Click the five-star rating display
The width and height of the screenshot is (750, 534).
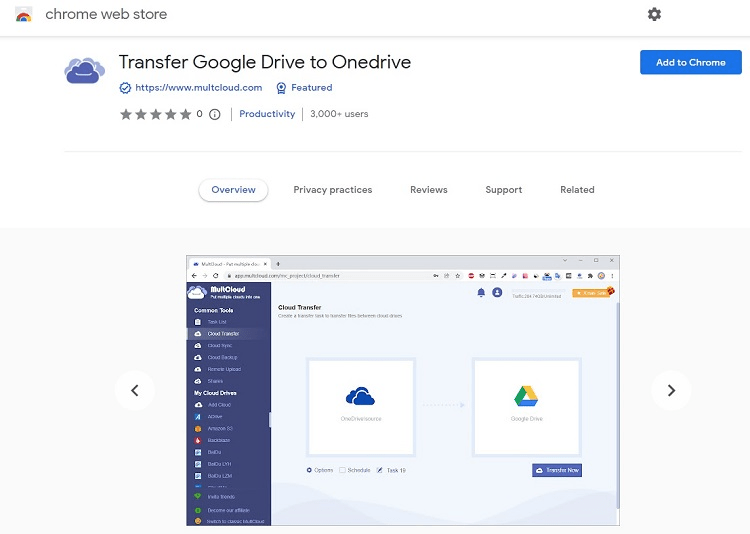155,114
